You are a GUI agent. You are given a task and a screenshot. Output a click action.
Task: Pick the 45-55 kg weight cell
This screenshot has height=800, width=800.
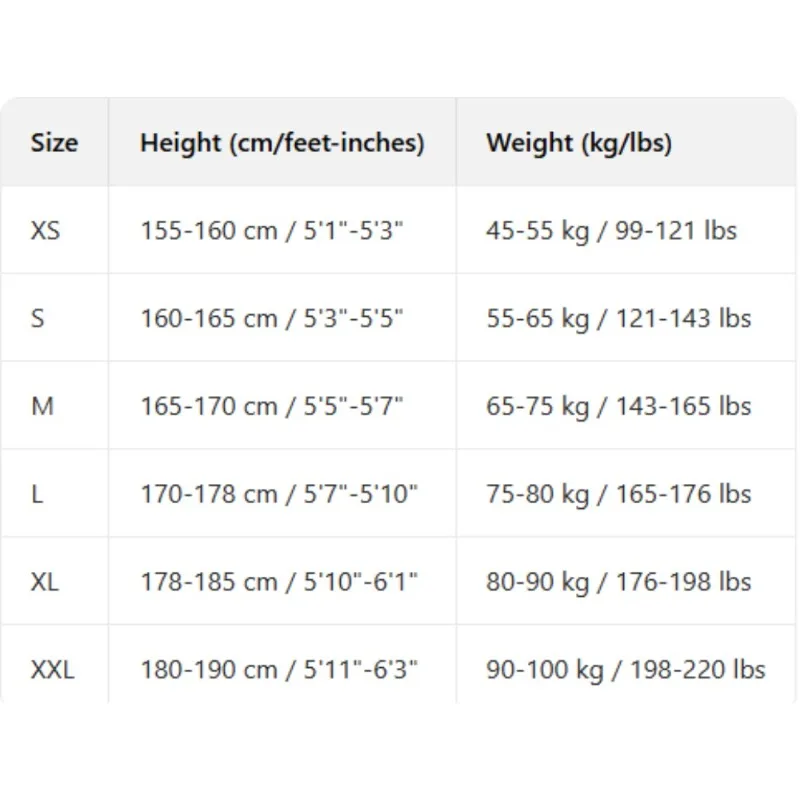(611, 231)
